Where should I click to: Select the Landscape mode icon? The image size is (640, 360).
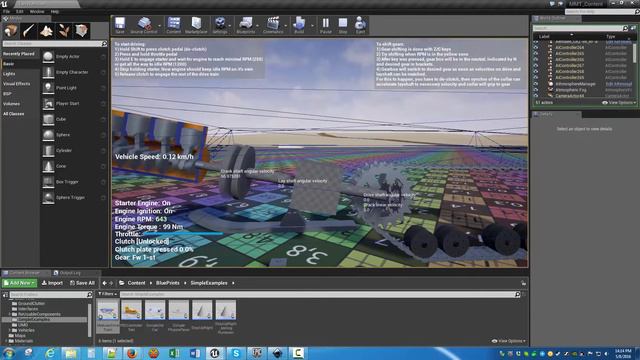[46, 31]
